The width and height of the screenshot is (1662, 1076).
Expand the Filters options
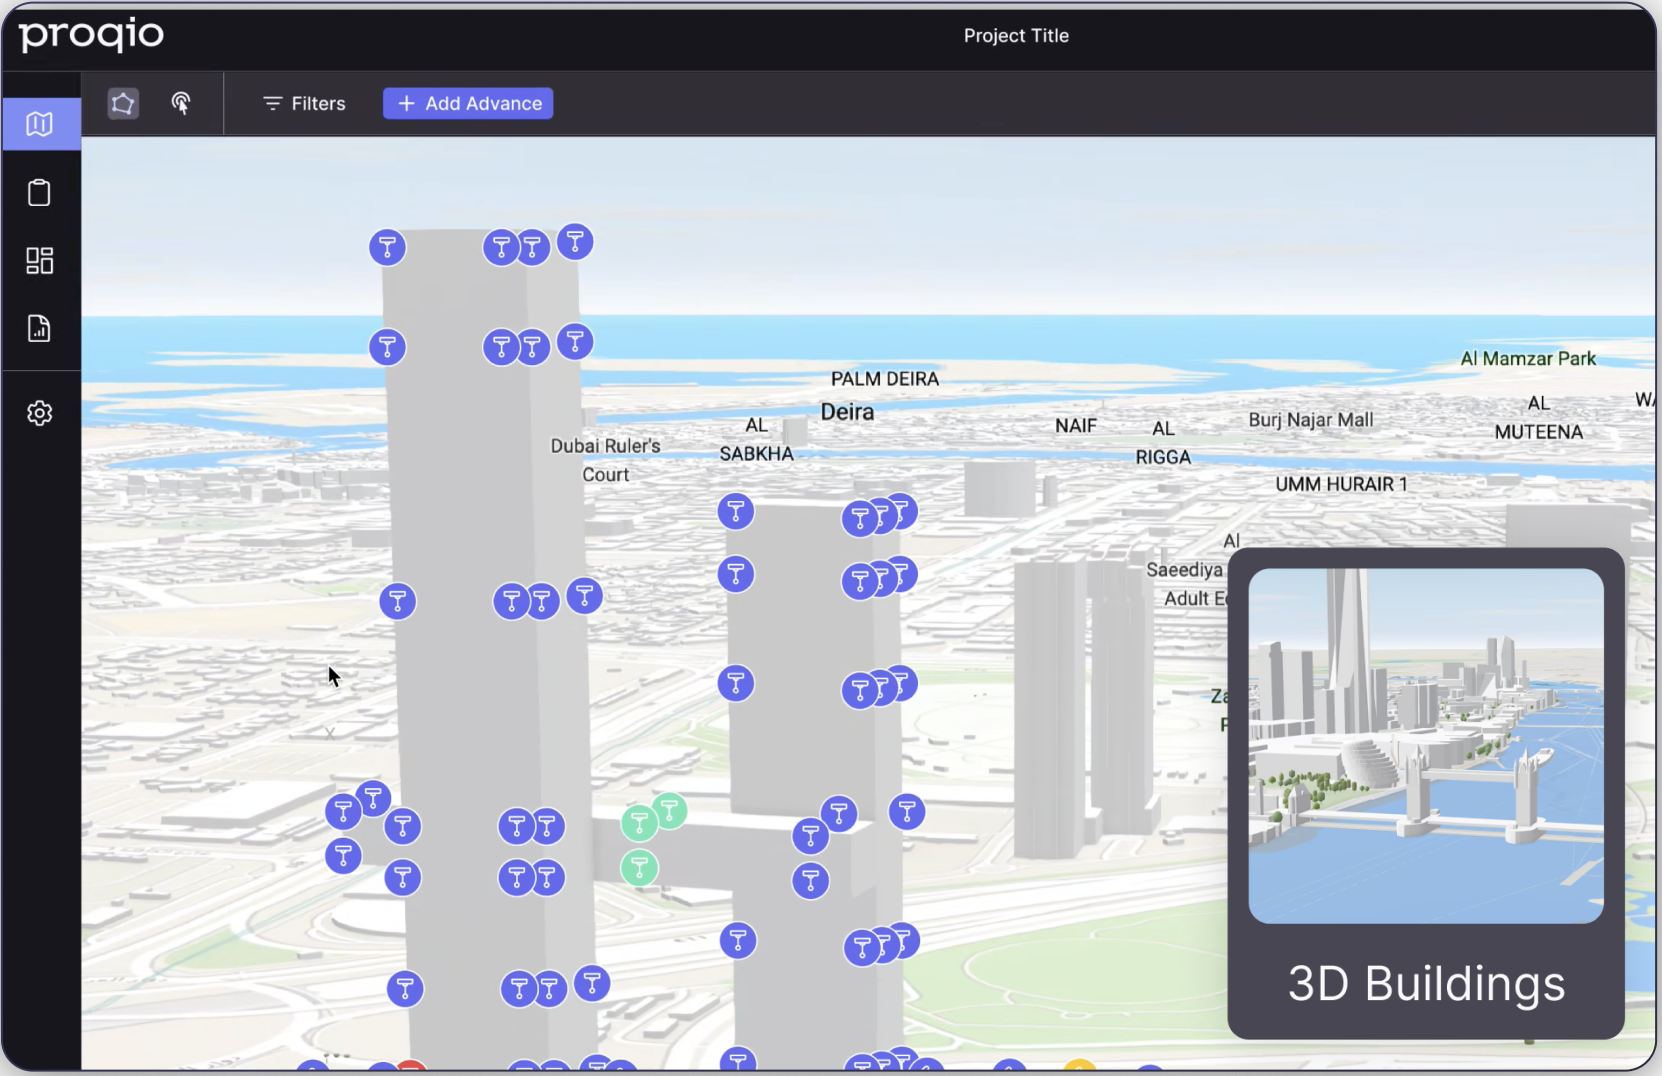click(x=304, y=103)
